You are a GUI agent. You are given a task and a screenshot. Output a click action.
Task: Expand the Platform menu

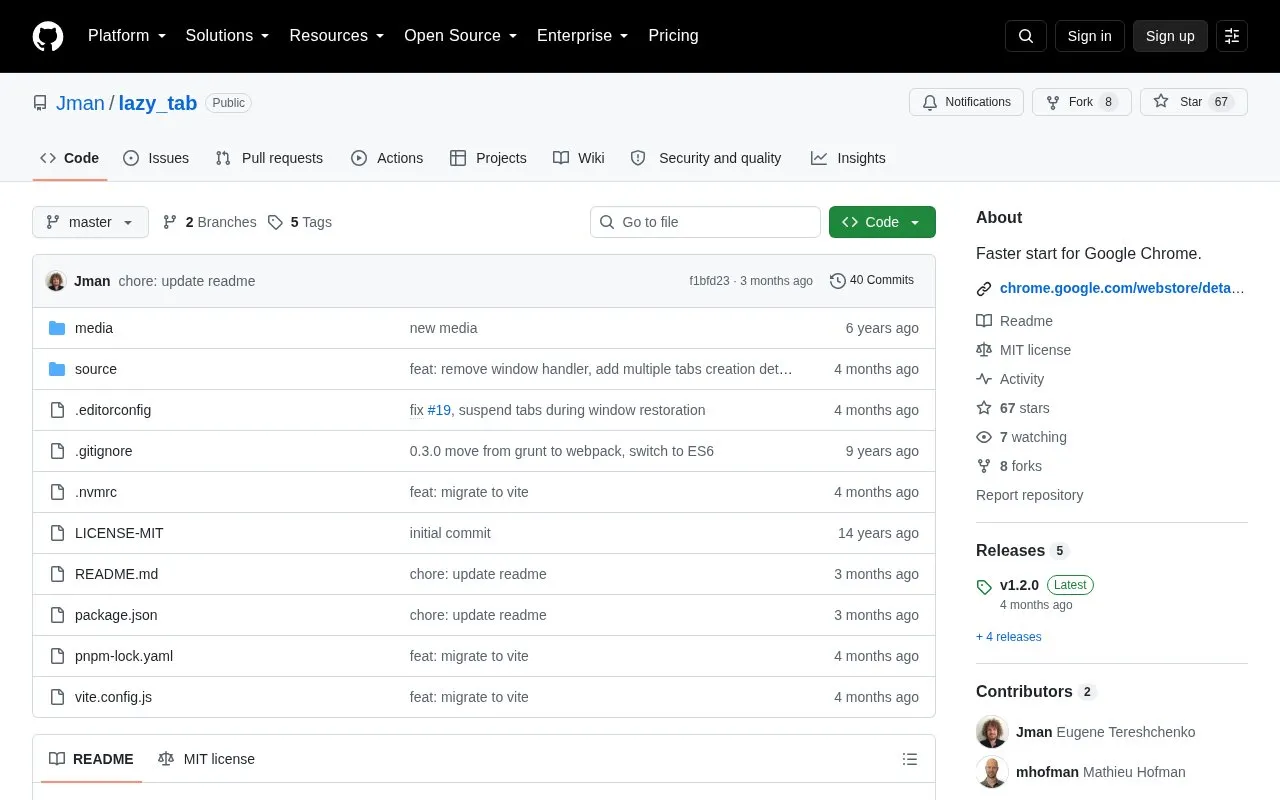click(127, 36)
